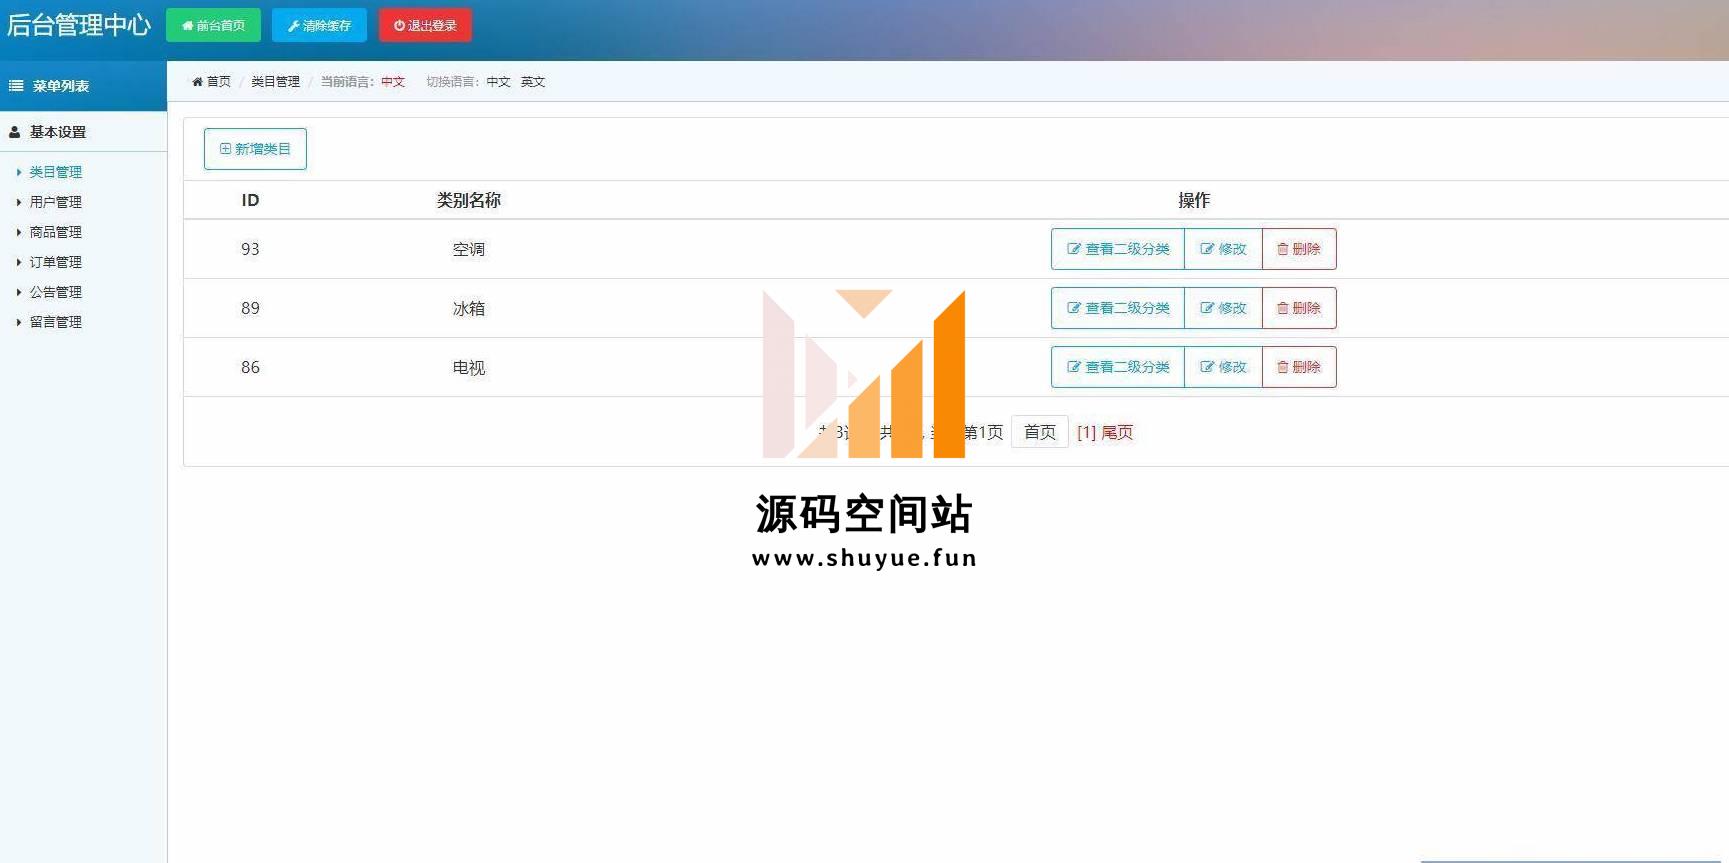The image size is (1729, 863).
Task: Click the 退出登录 power button
Action: coord(425,25)
